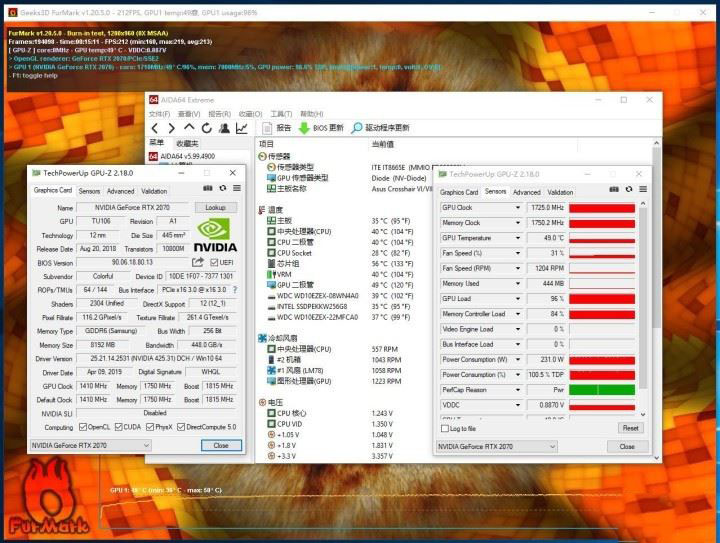Click 驱动程序更新 driver update search icon
The height and width of the screenshot is (543, 720).
point(356,128)
